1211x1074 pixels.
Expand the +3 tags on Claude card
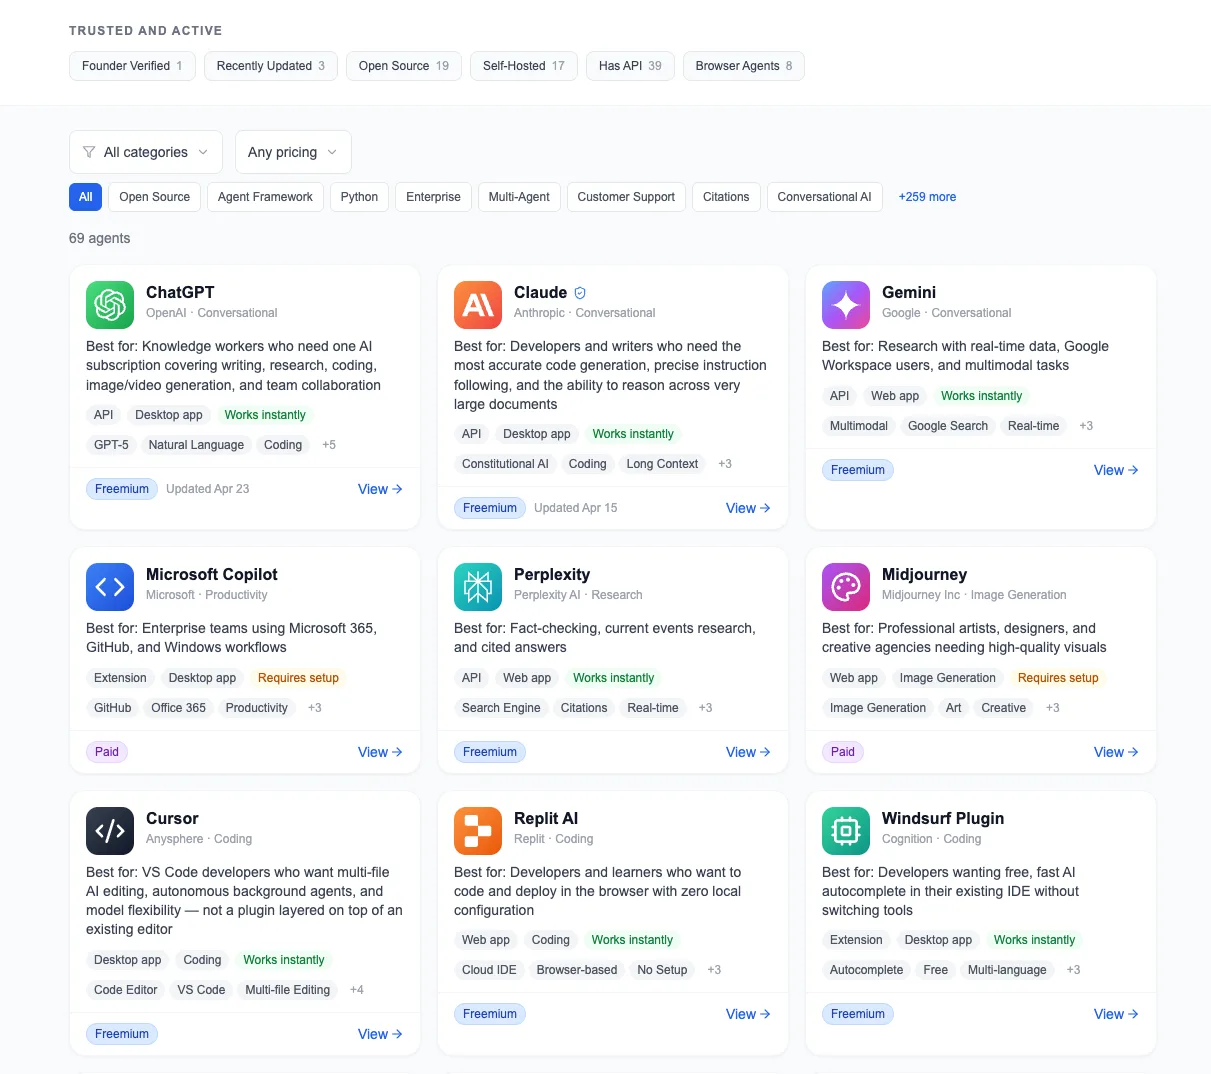pyautogui.click(x=725, y=464)
